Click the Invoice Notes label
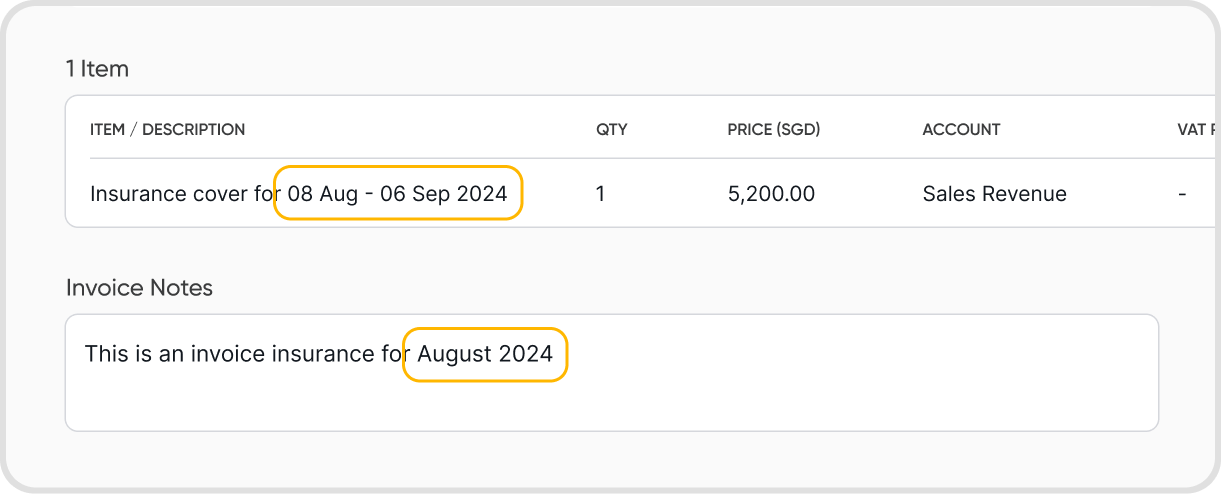Image resolution: width=1221 pixels, height=494 pixels. point(139,288)
